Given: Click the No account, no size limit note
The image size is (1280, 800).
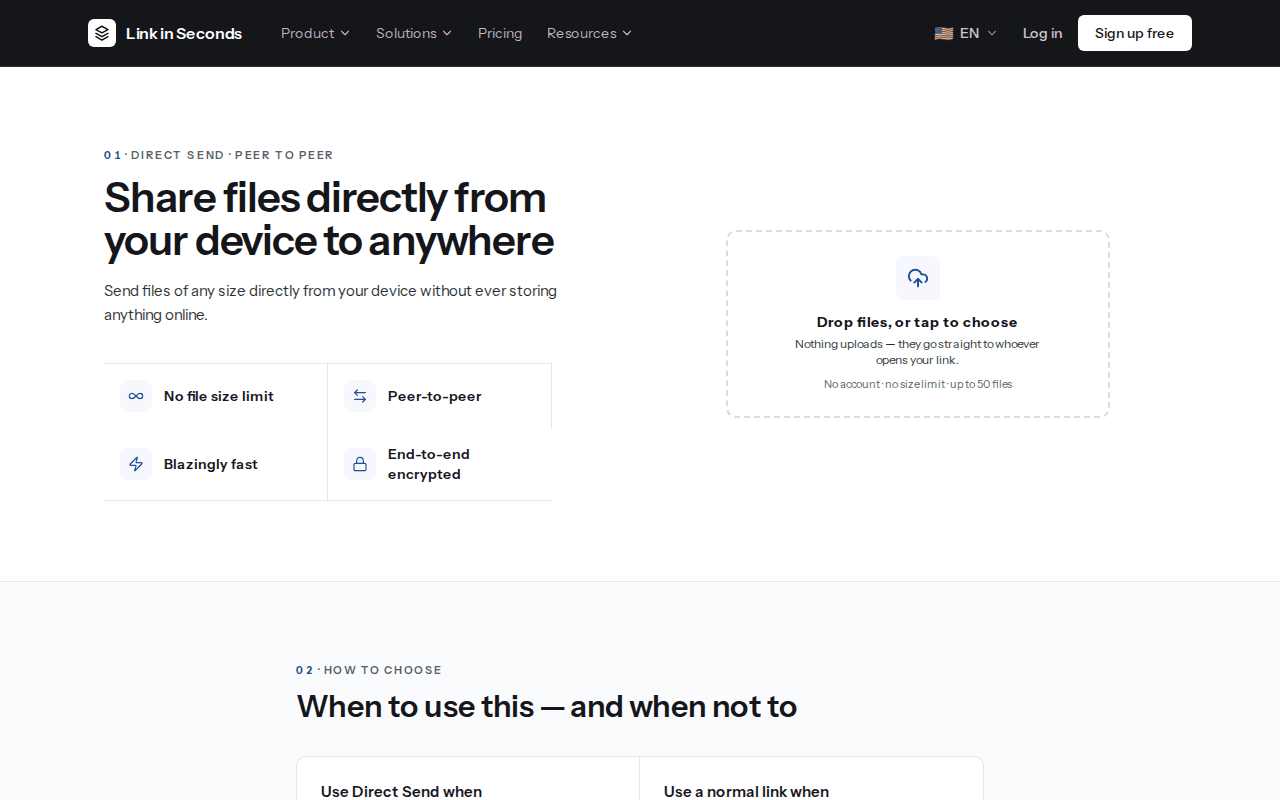Looking at the screenshot, I should pyautogui.click(x=918, y=384).
